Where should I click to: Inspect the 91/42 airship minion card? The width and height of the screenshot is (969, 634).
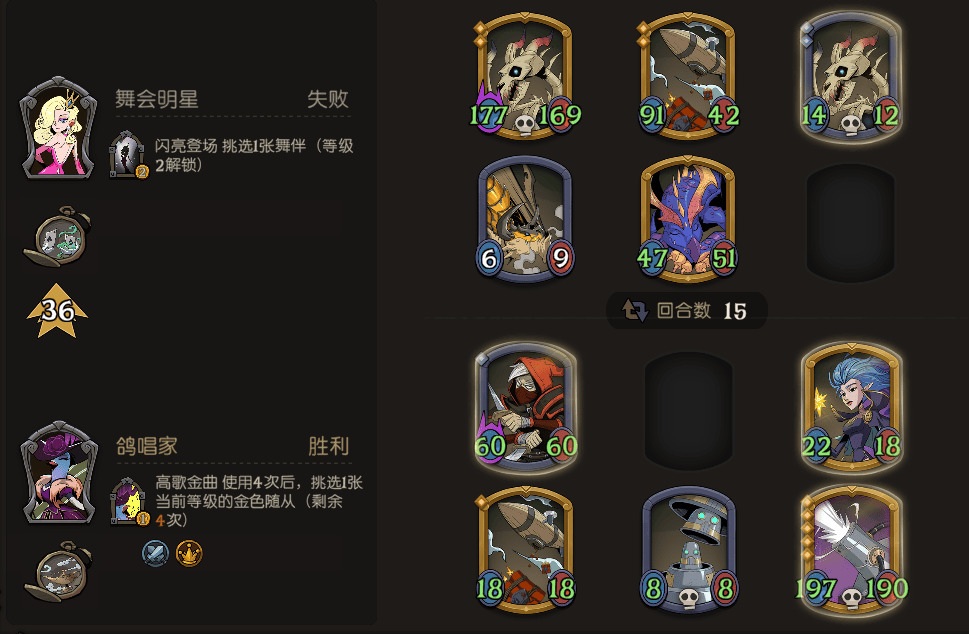coord(688,75)
